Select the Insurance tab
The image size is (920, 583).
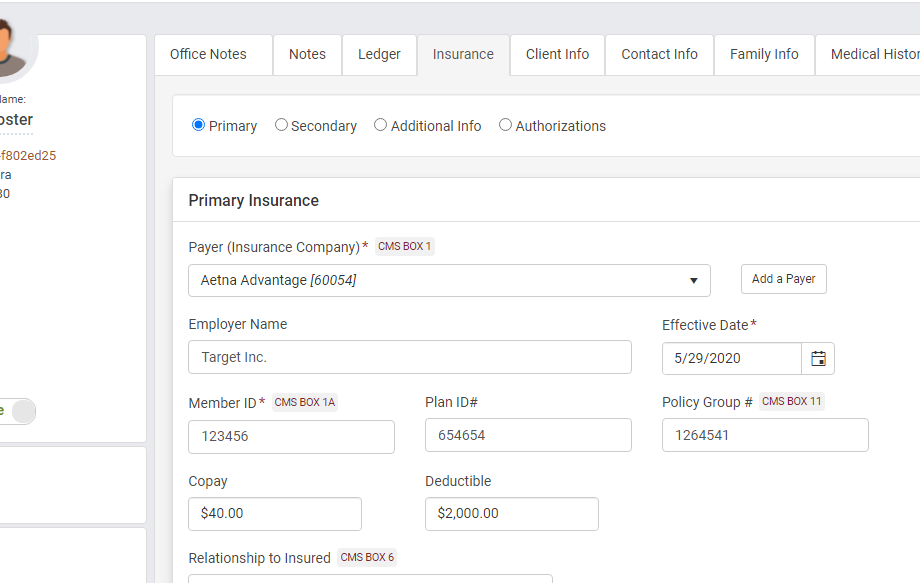pyautogui.click(x=463, y=55)
